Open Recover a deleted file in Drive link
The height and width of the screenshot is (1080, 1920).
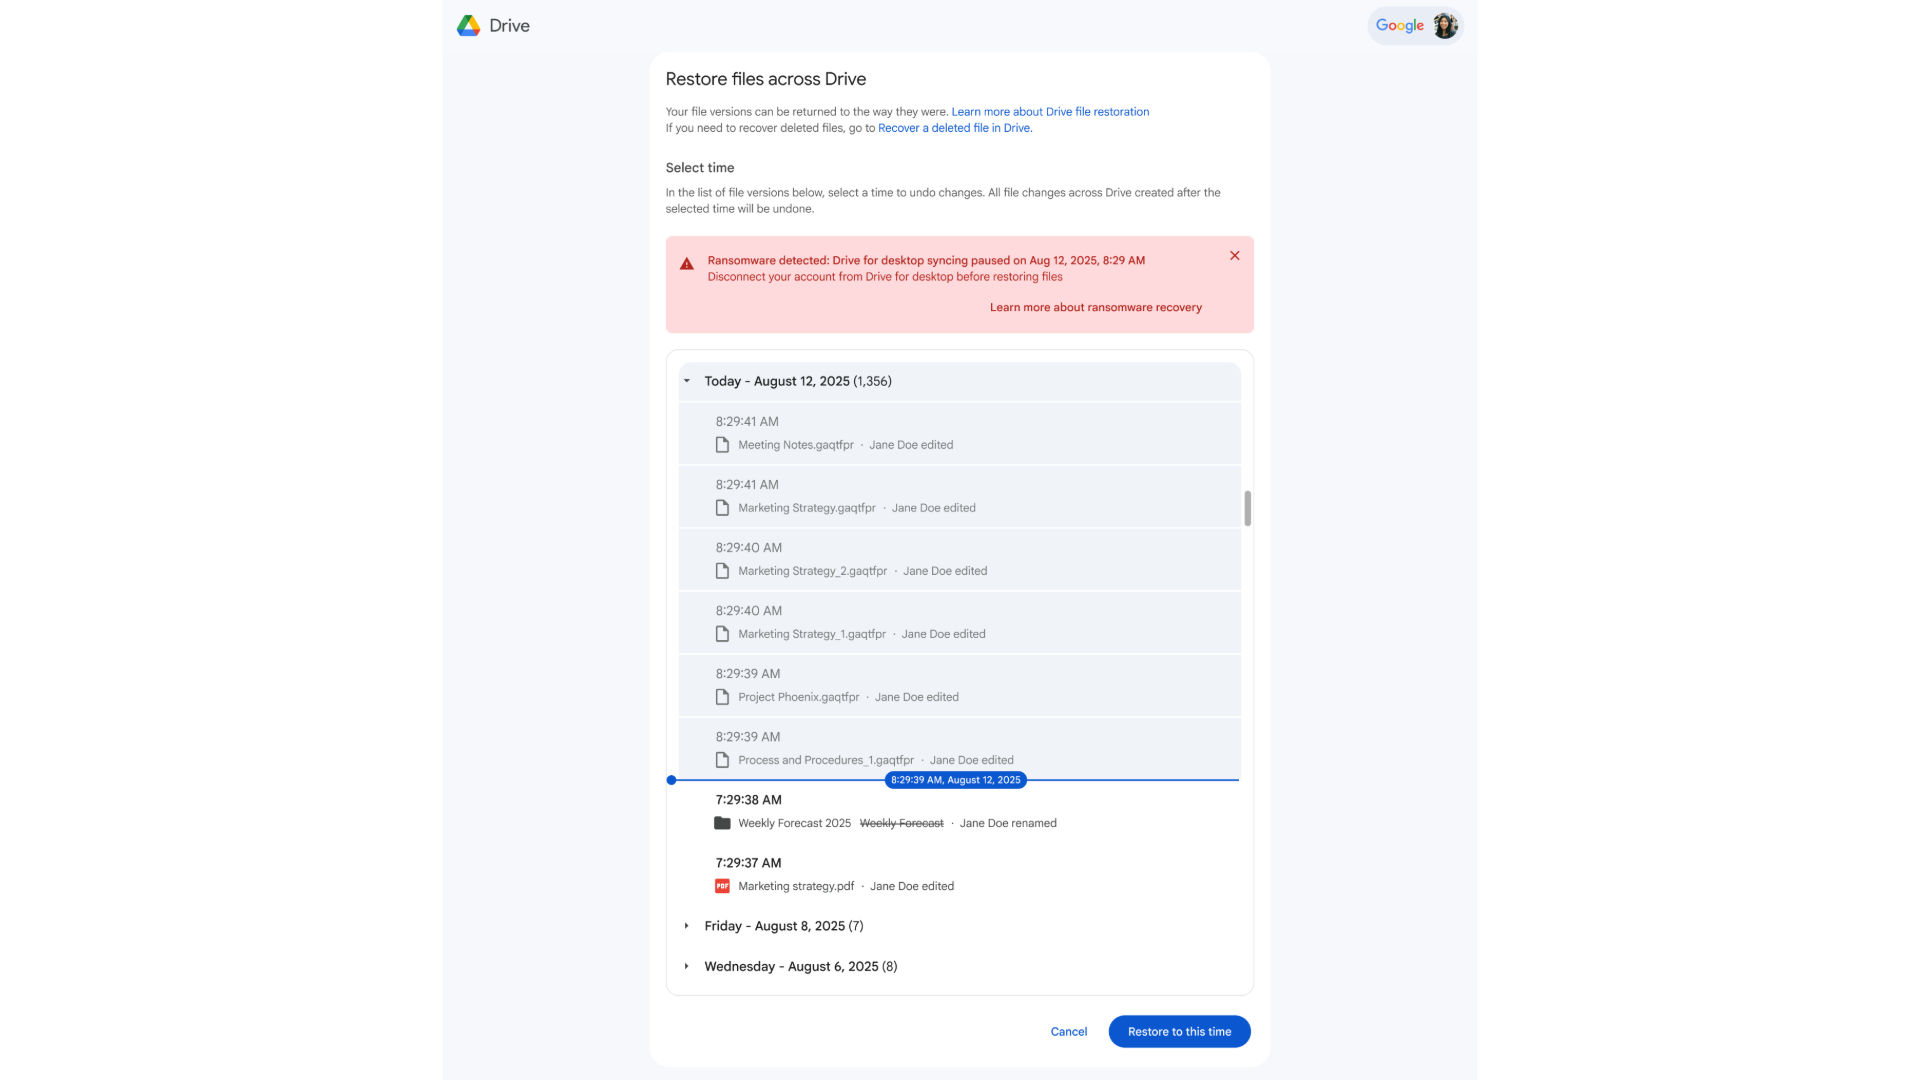(x=954, y=128)
